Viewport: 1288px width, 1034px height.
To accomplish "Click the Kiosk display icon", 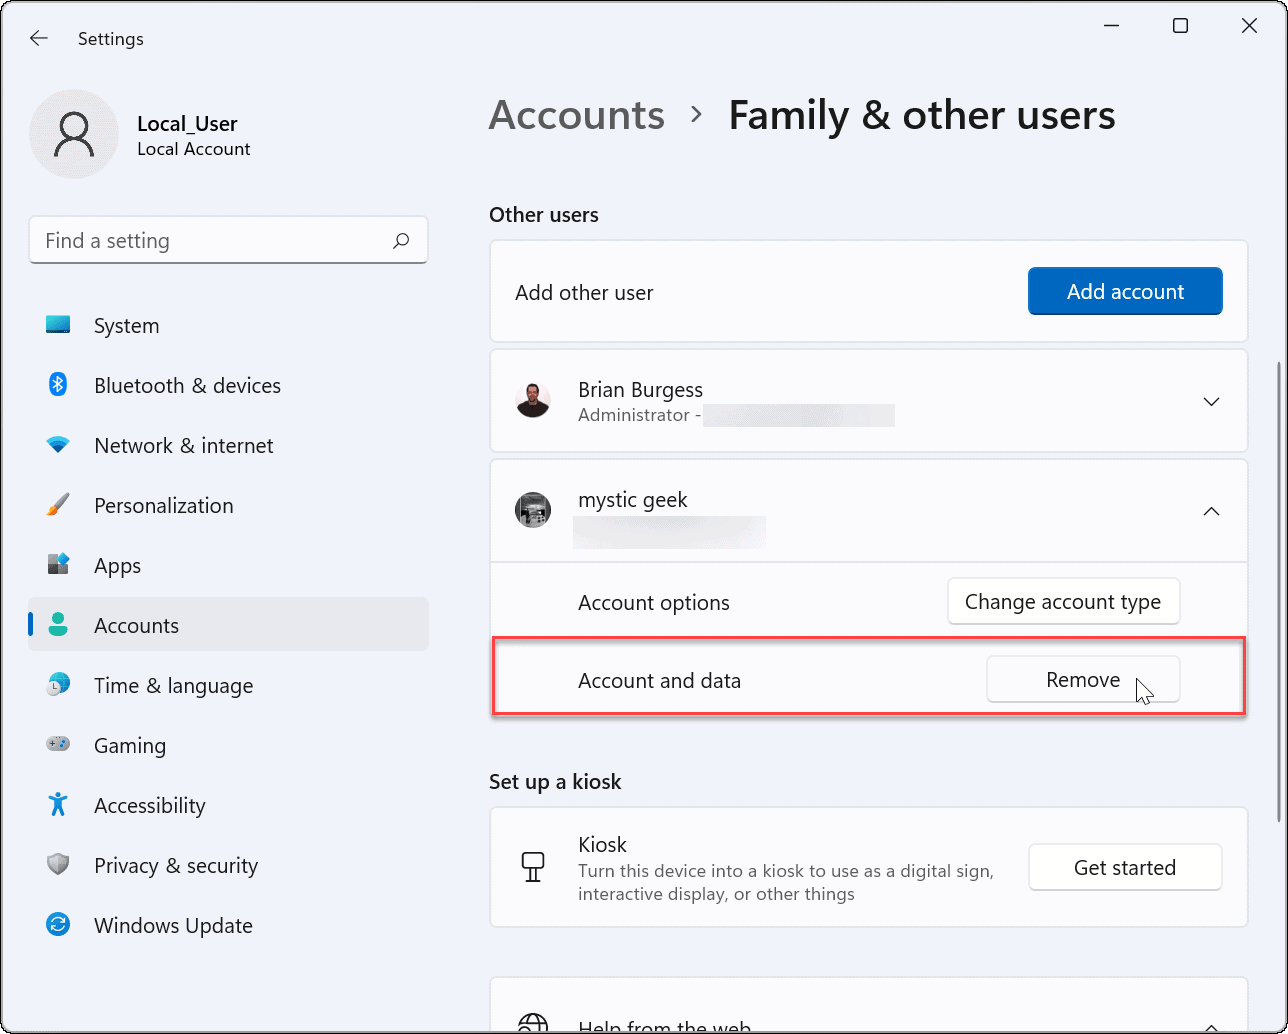I will pyautogui.click(x=533, y=866).
